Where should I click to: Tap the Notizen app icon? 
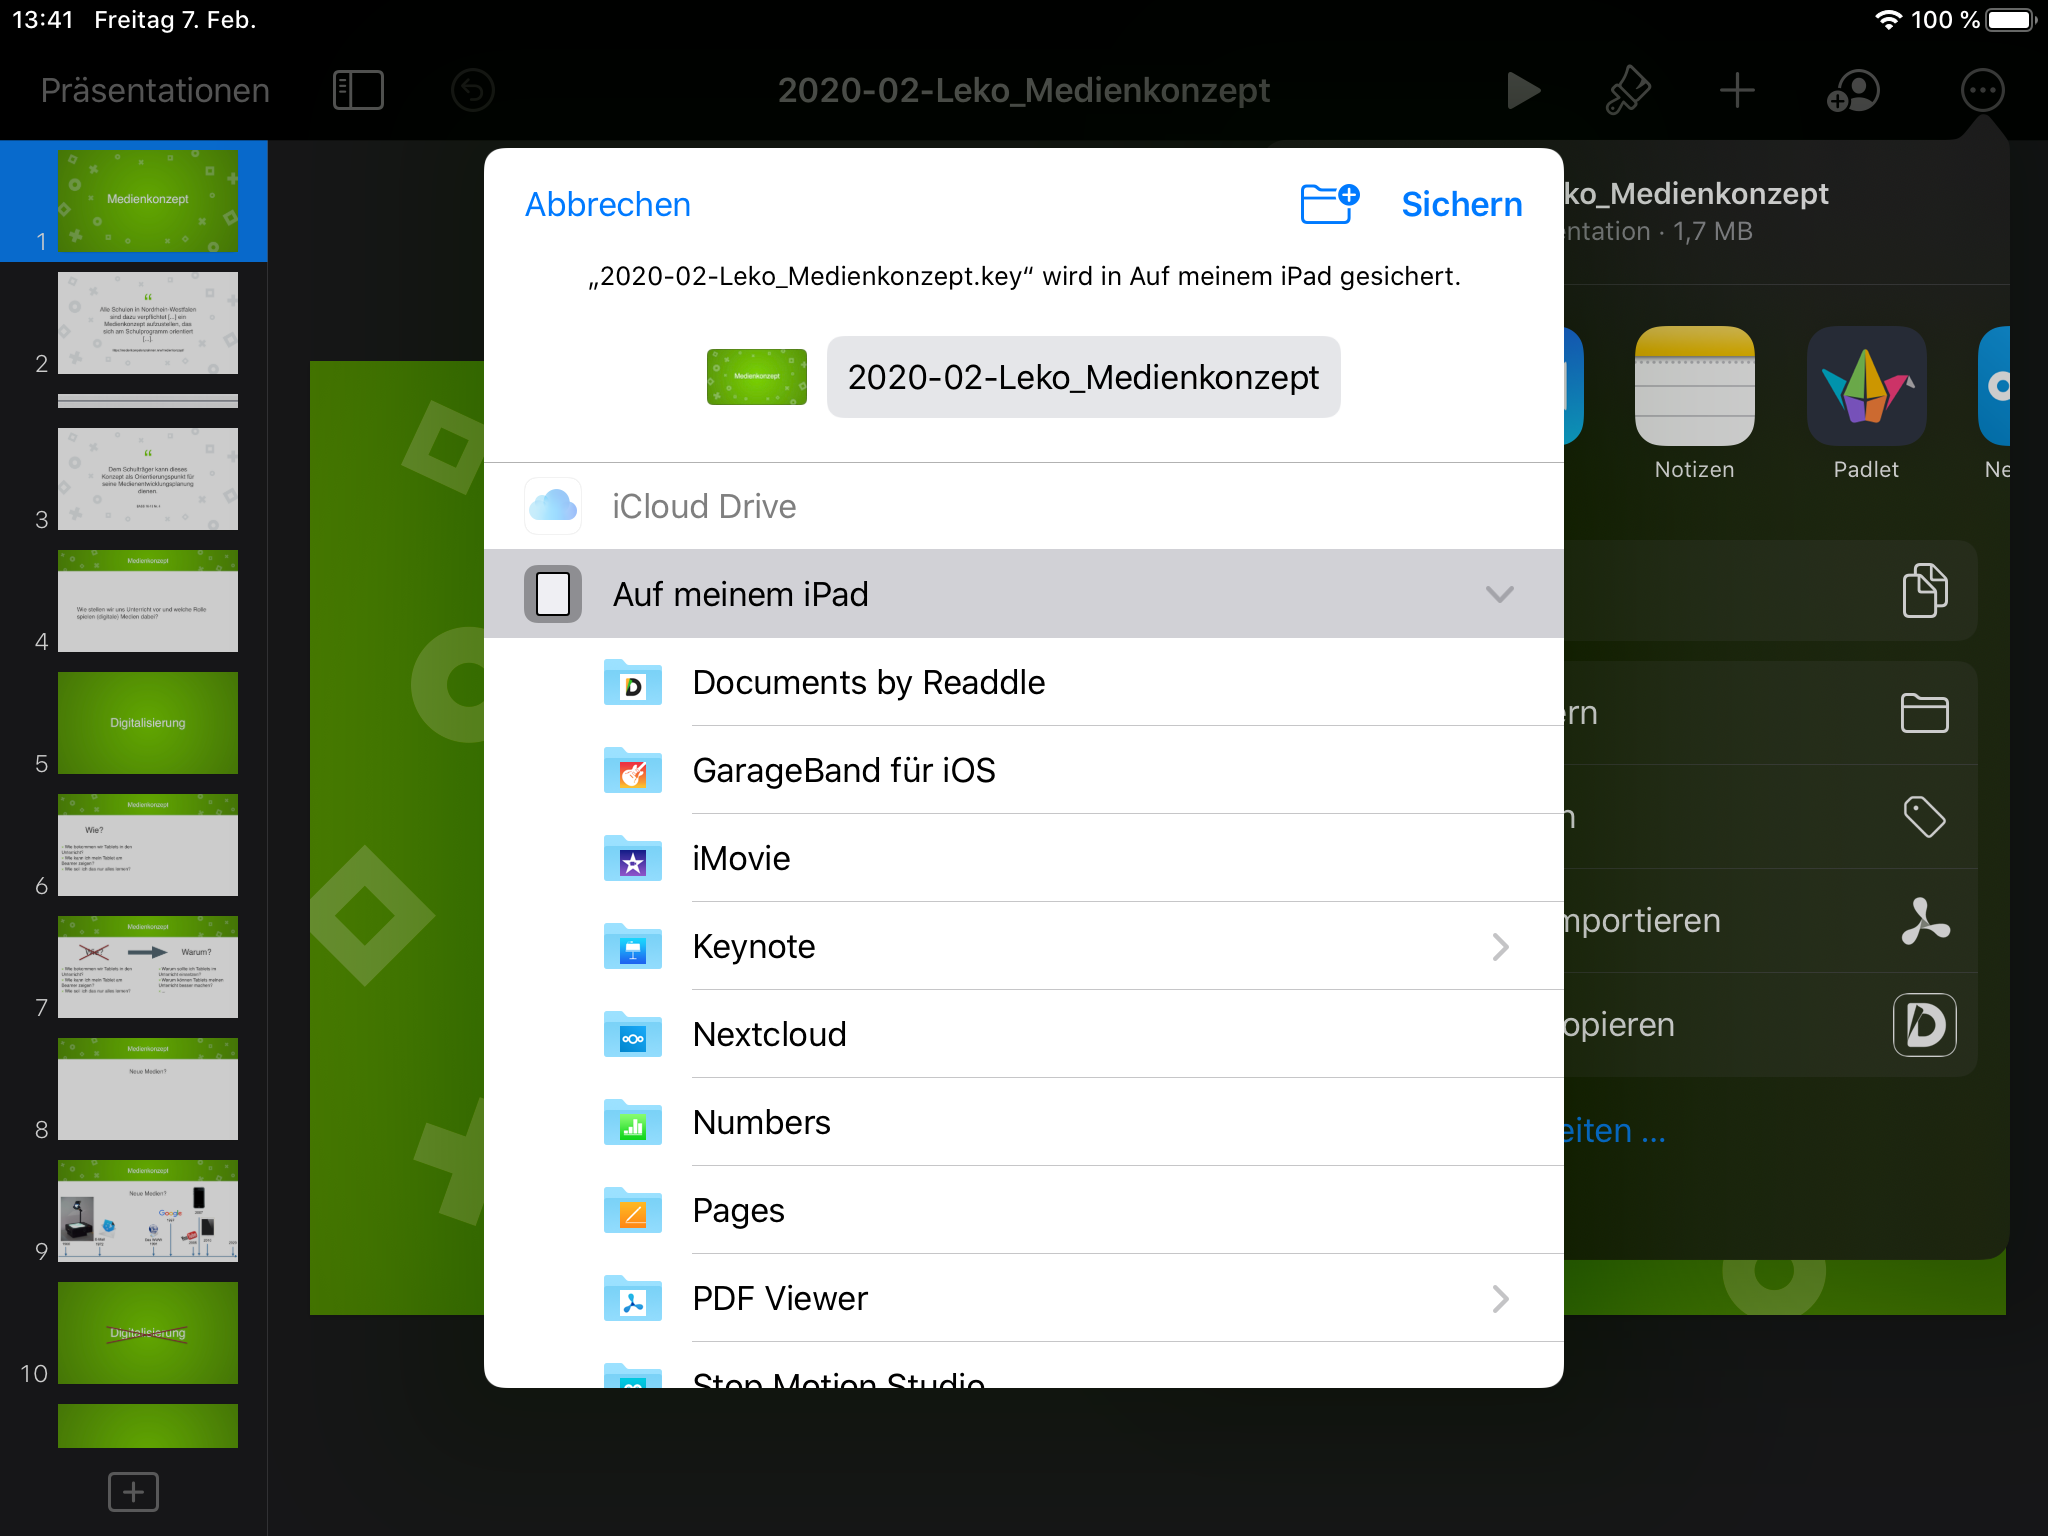point(1694,386)
